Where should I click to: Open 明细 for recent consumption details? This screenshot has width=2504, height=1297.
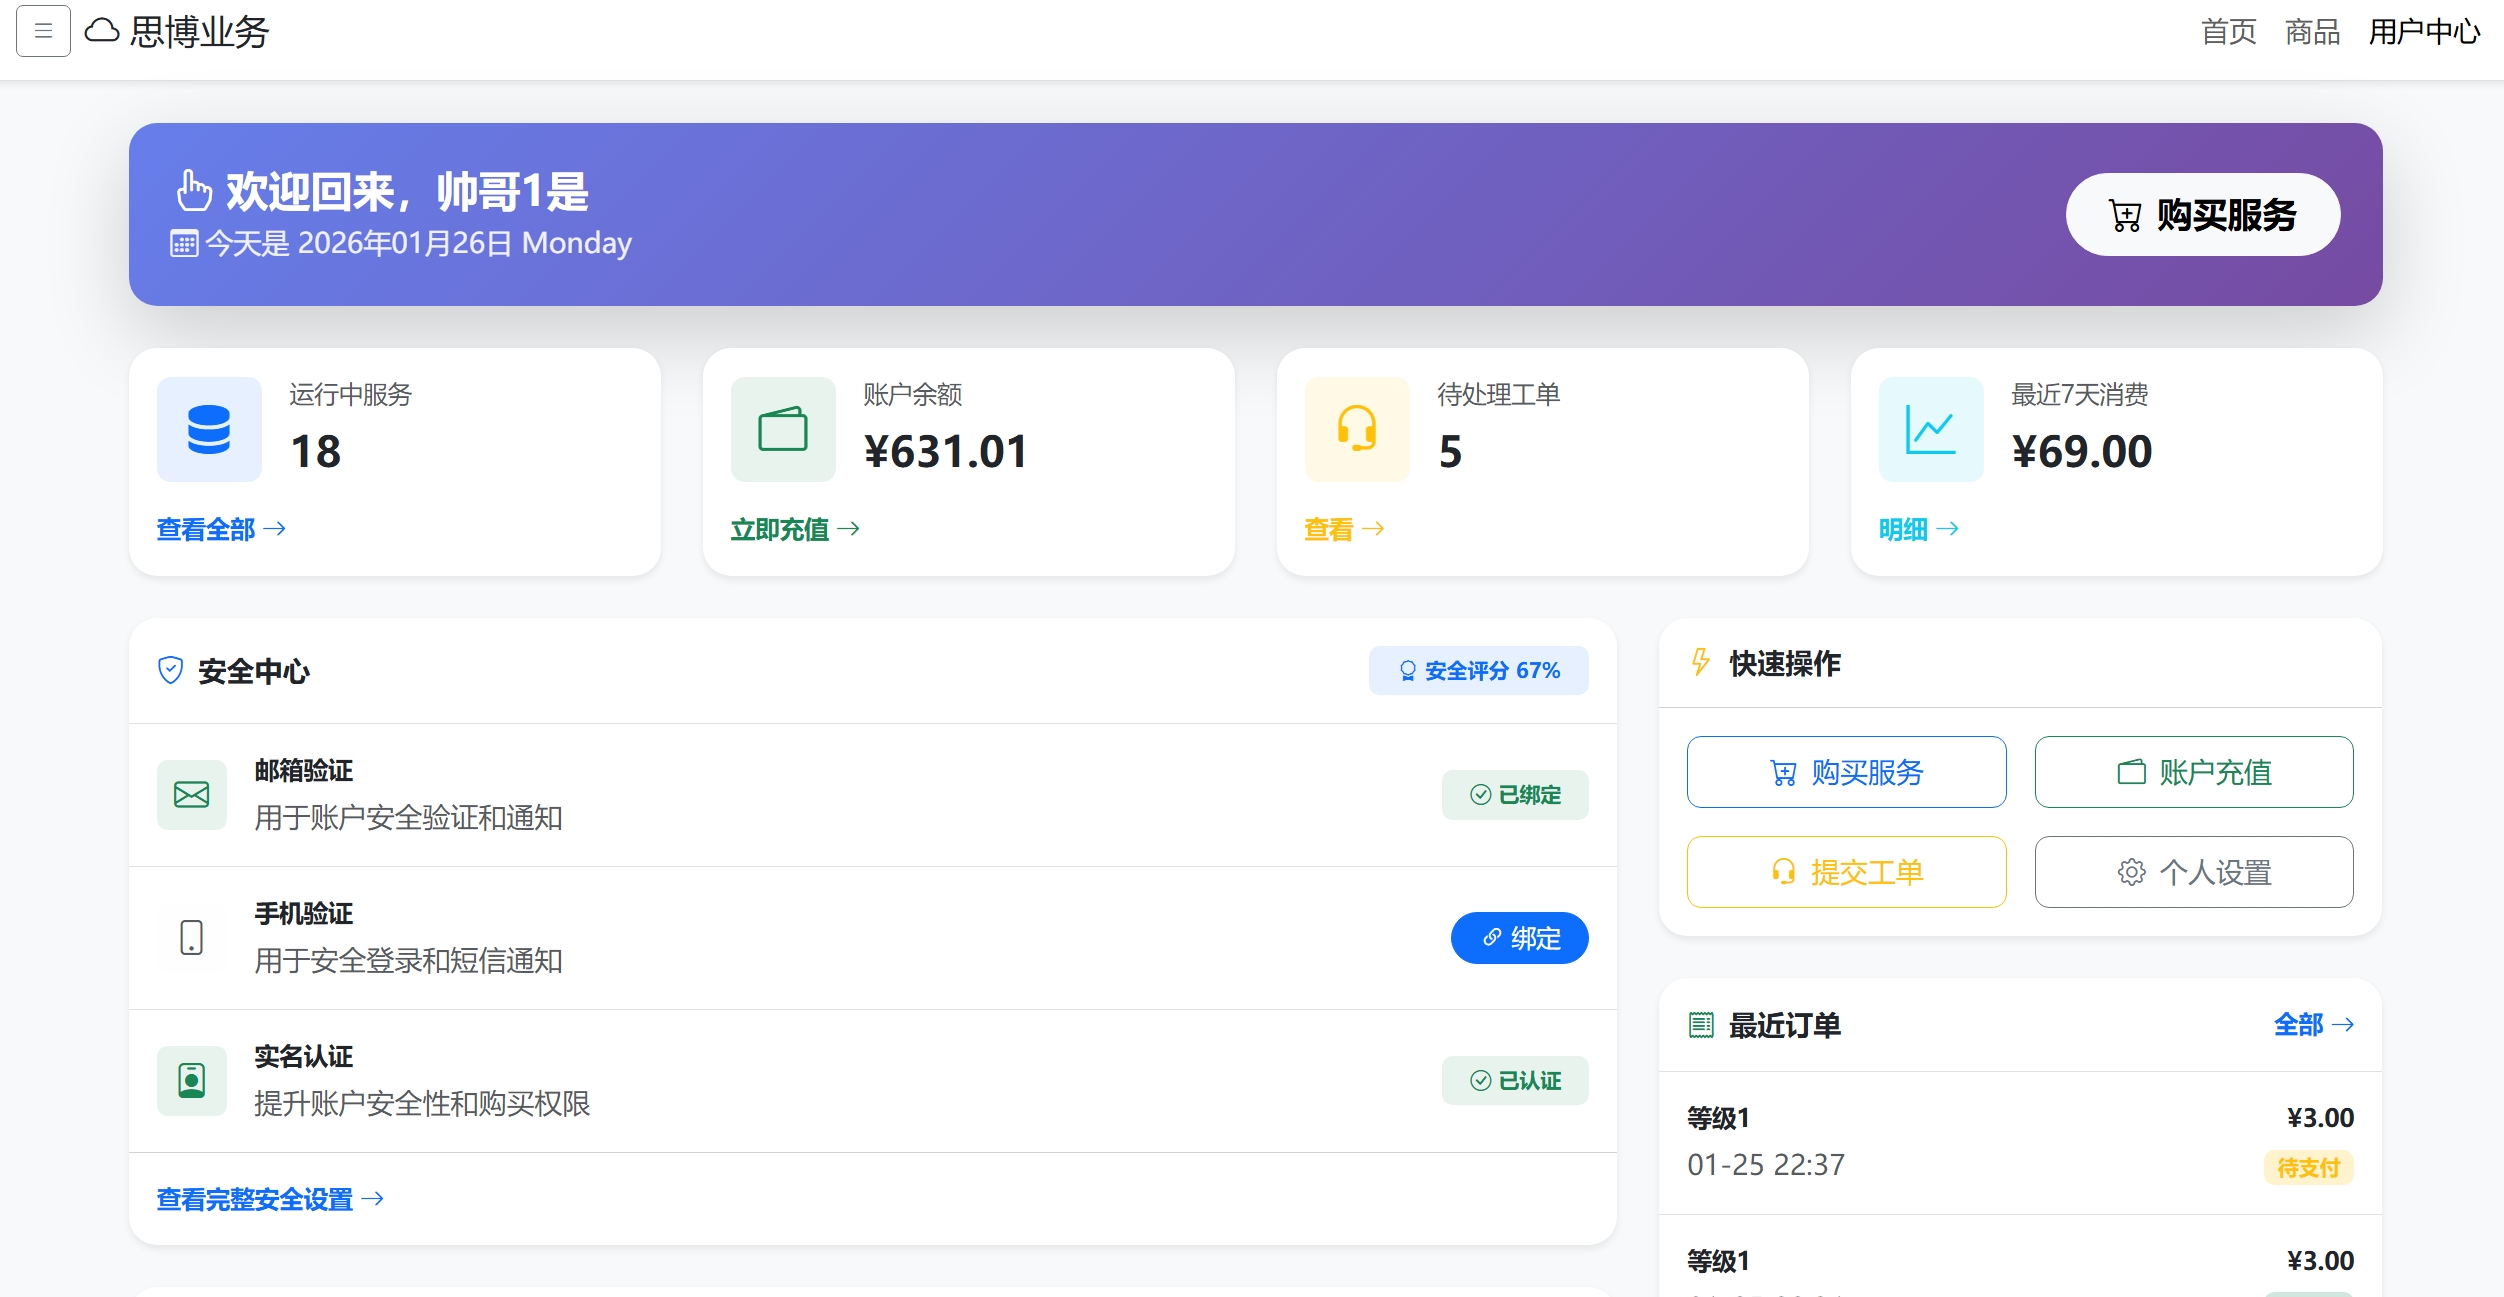coord(1918,528)
